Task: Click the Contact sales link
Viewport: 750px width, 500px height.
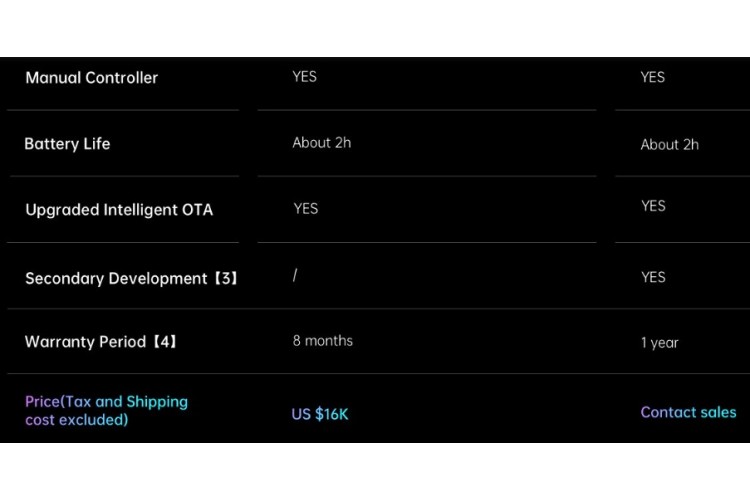Action: 688,412
